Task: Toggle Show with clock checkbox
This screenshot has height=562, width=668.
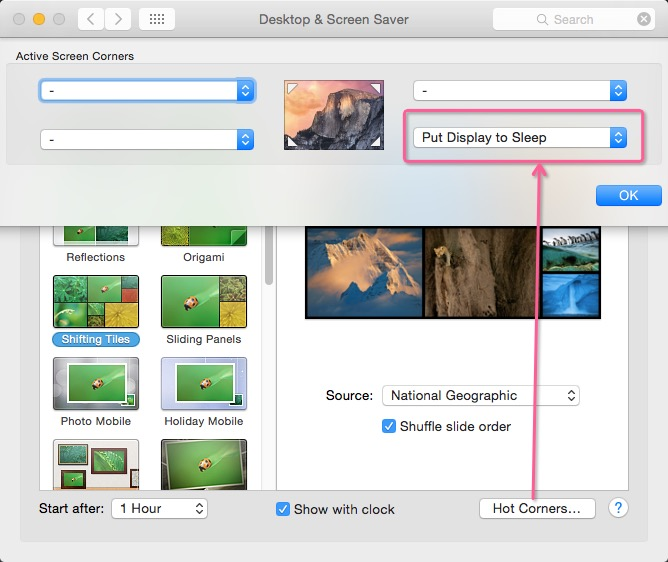Action: [283, 509]
